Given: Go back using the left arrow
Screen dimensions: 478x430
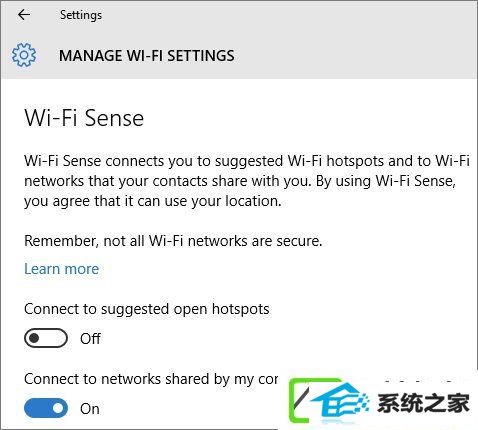Looking at the screenshot, I should point(24,15).
